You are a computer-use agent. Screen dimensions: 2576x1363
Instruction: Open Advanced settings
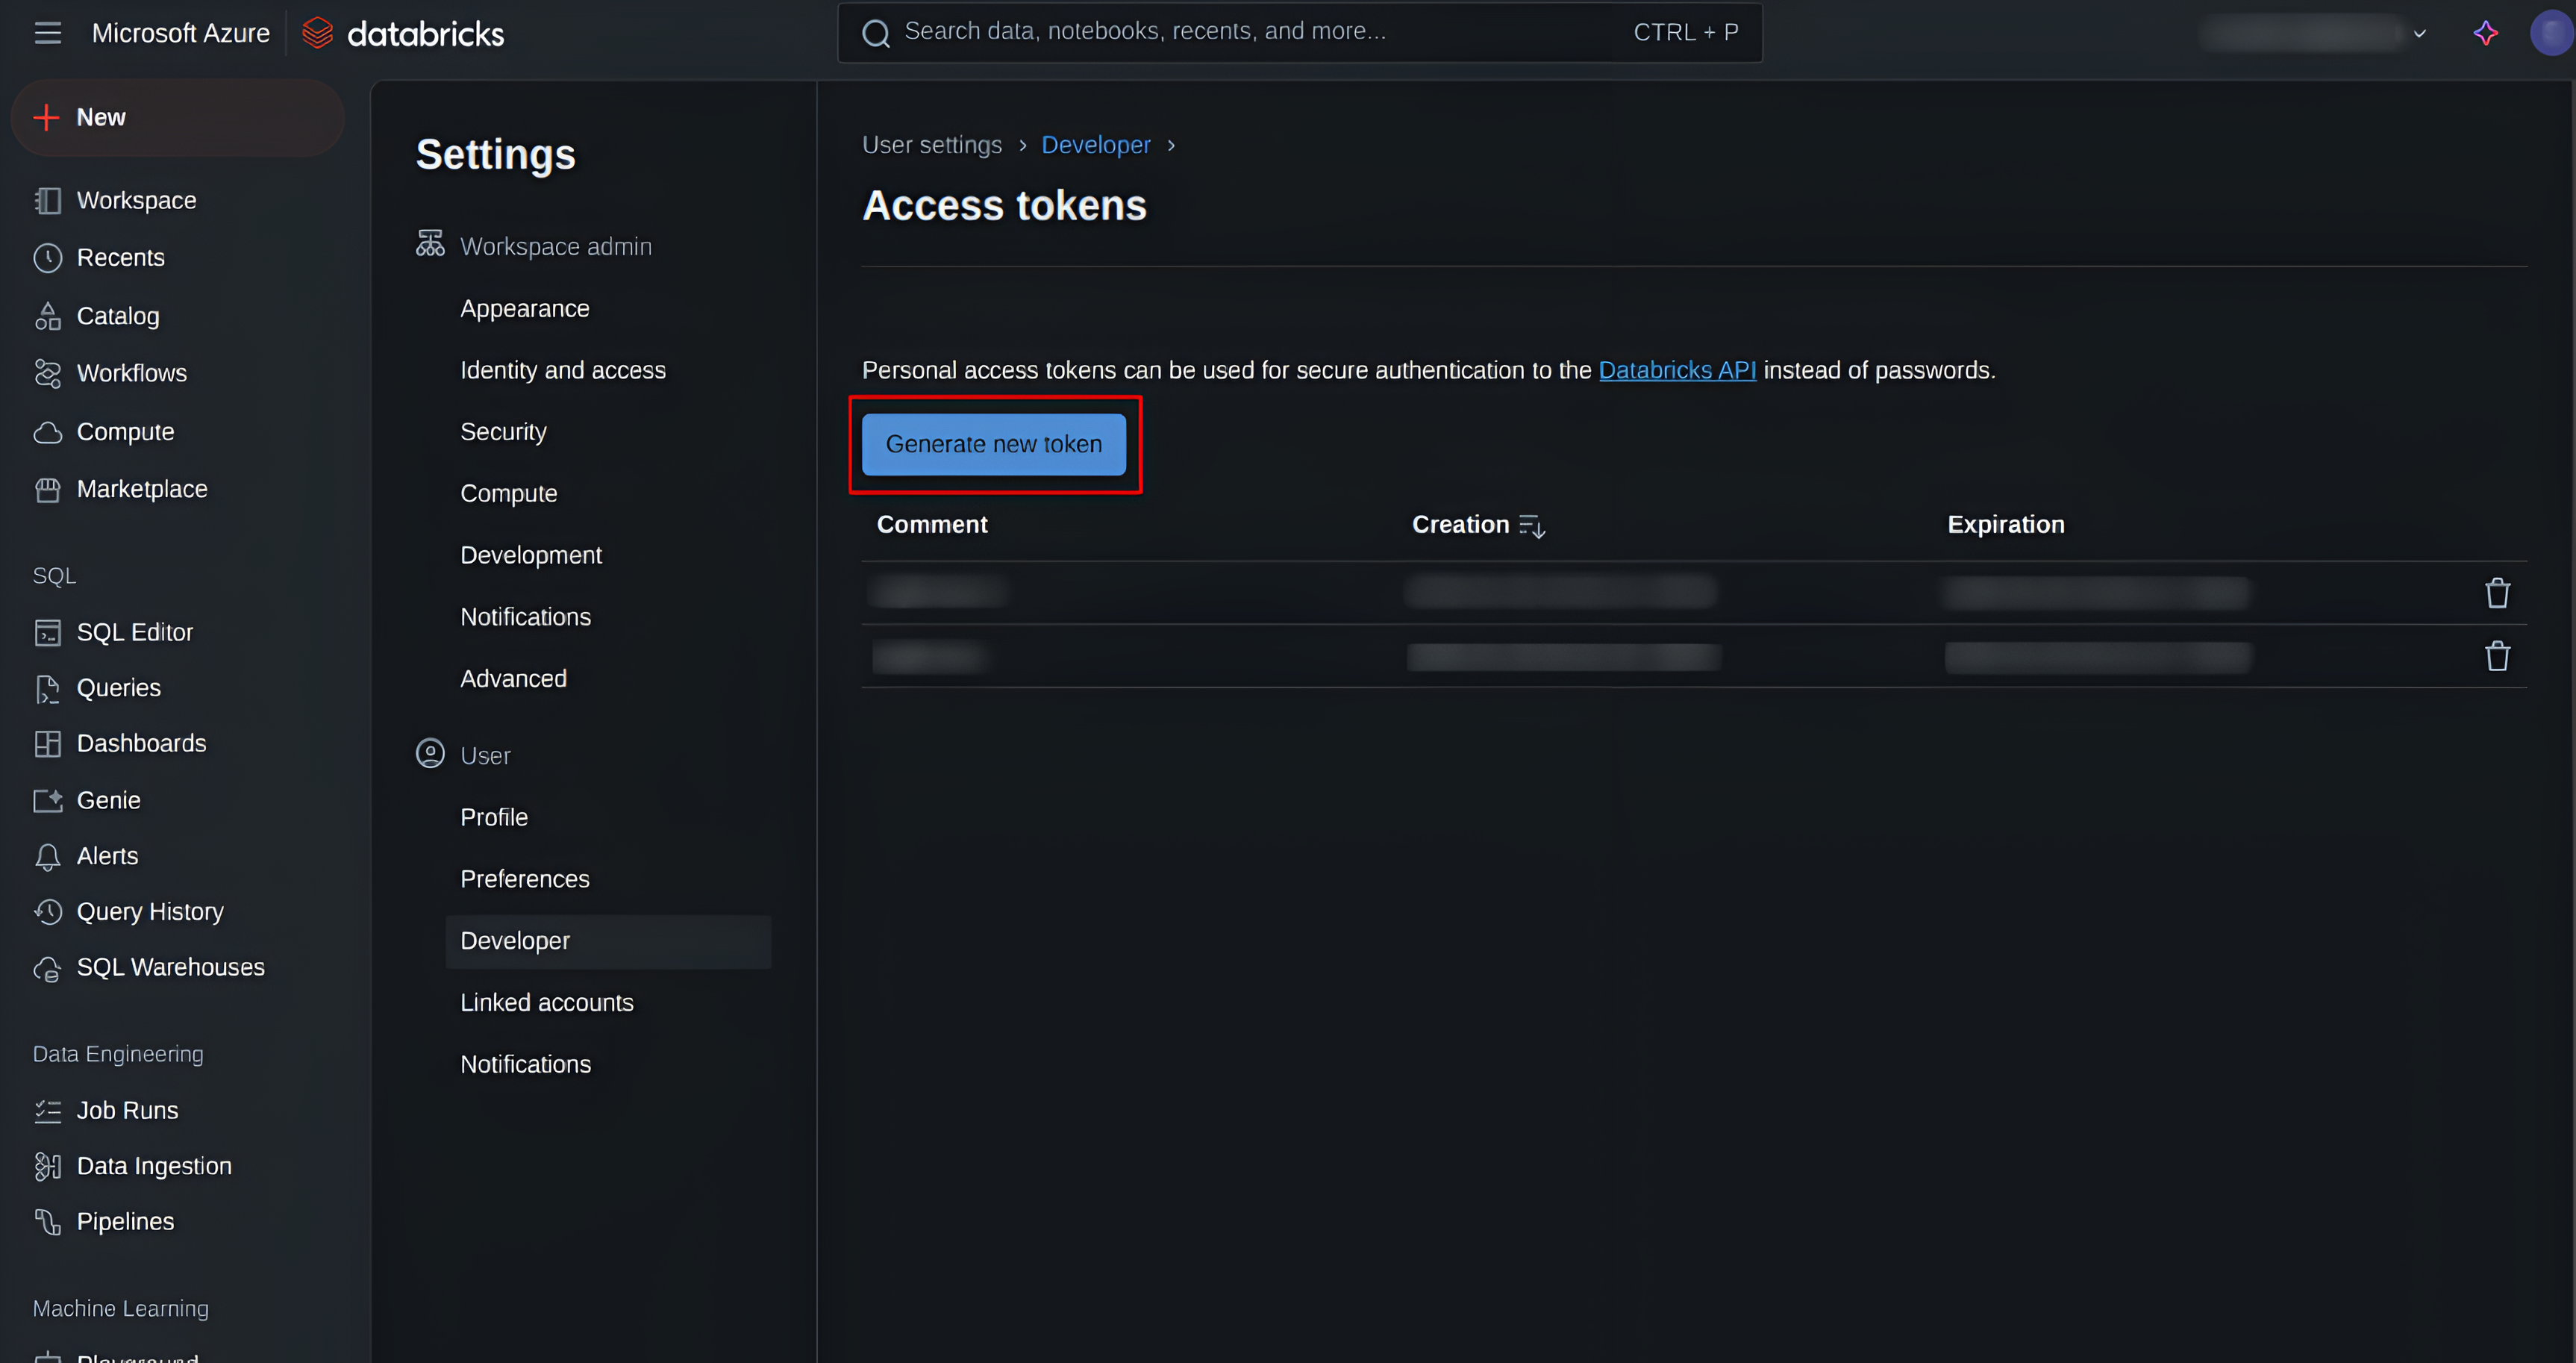(x=513, y=679)
